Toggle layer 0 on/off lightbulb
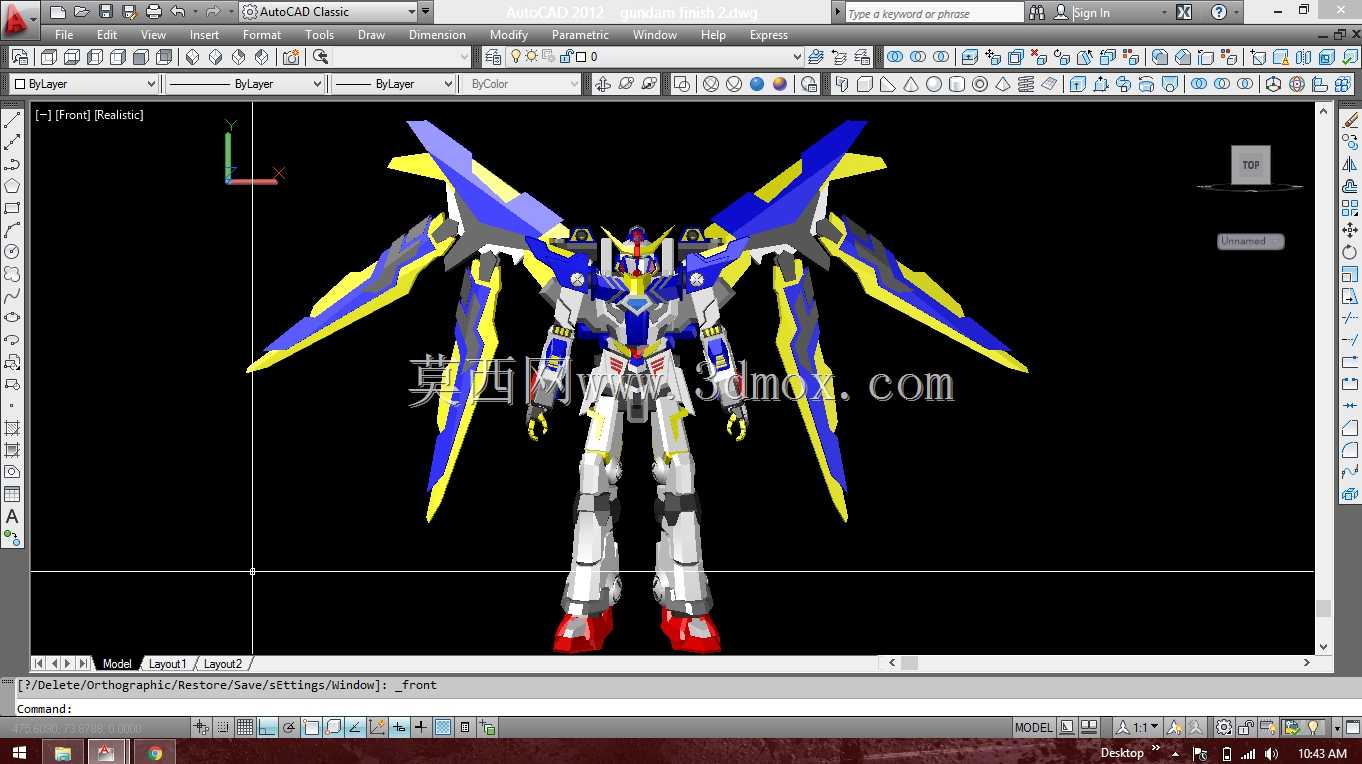 [x=518, y=57]
